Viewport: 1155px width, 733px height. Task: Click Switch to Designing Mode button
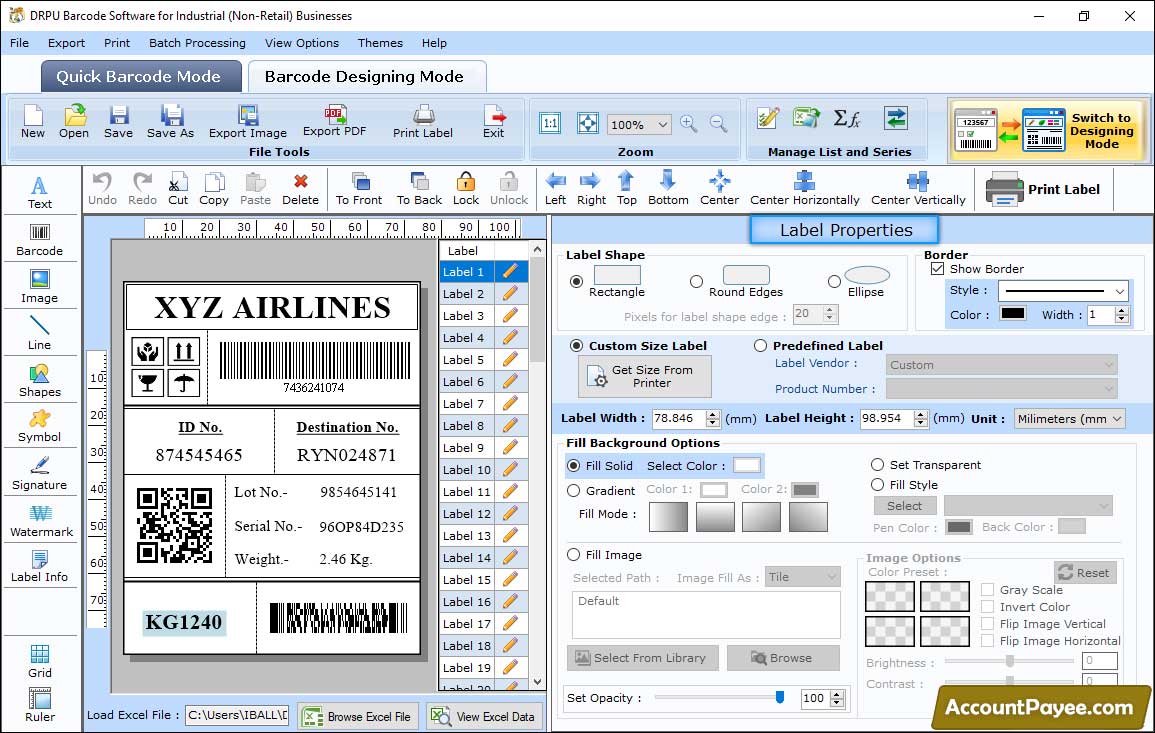[1048, 130]
